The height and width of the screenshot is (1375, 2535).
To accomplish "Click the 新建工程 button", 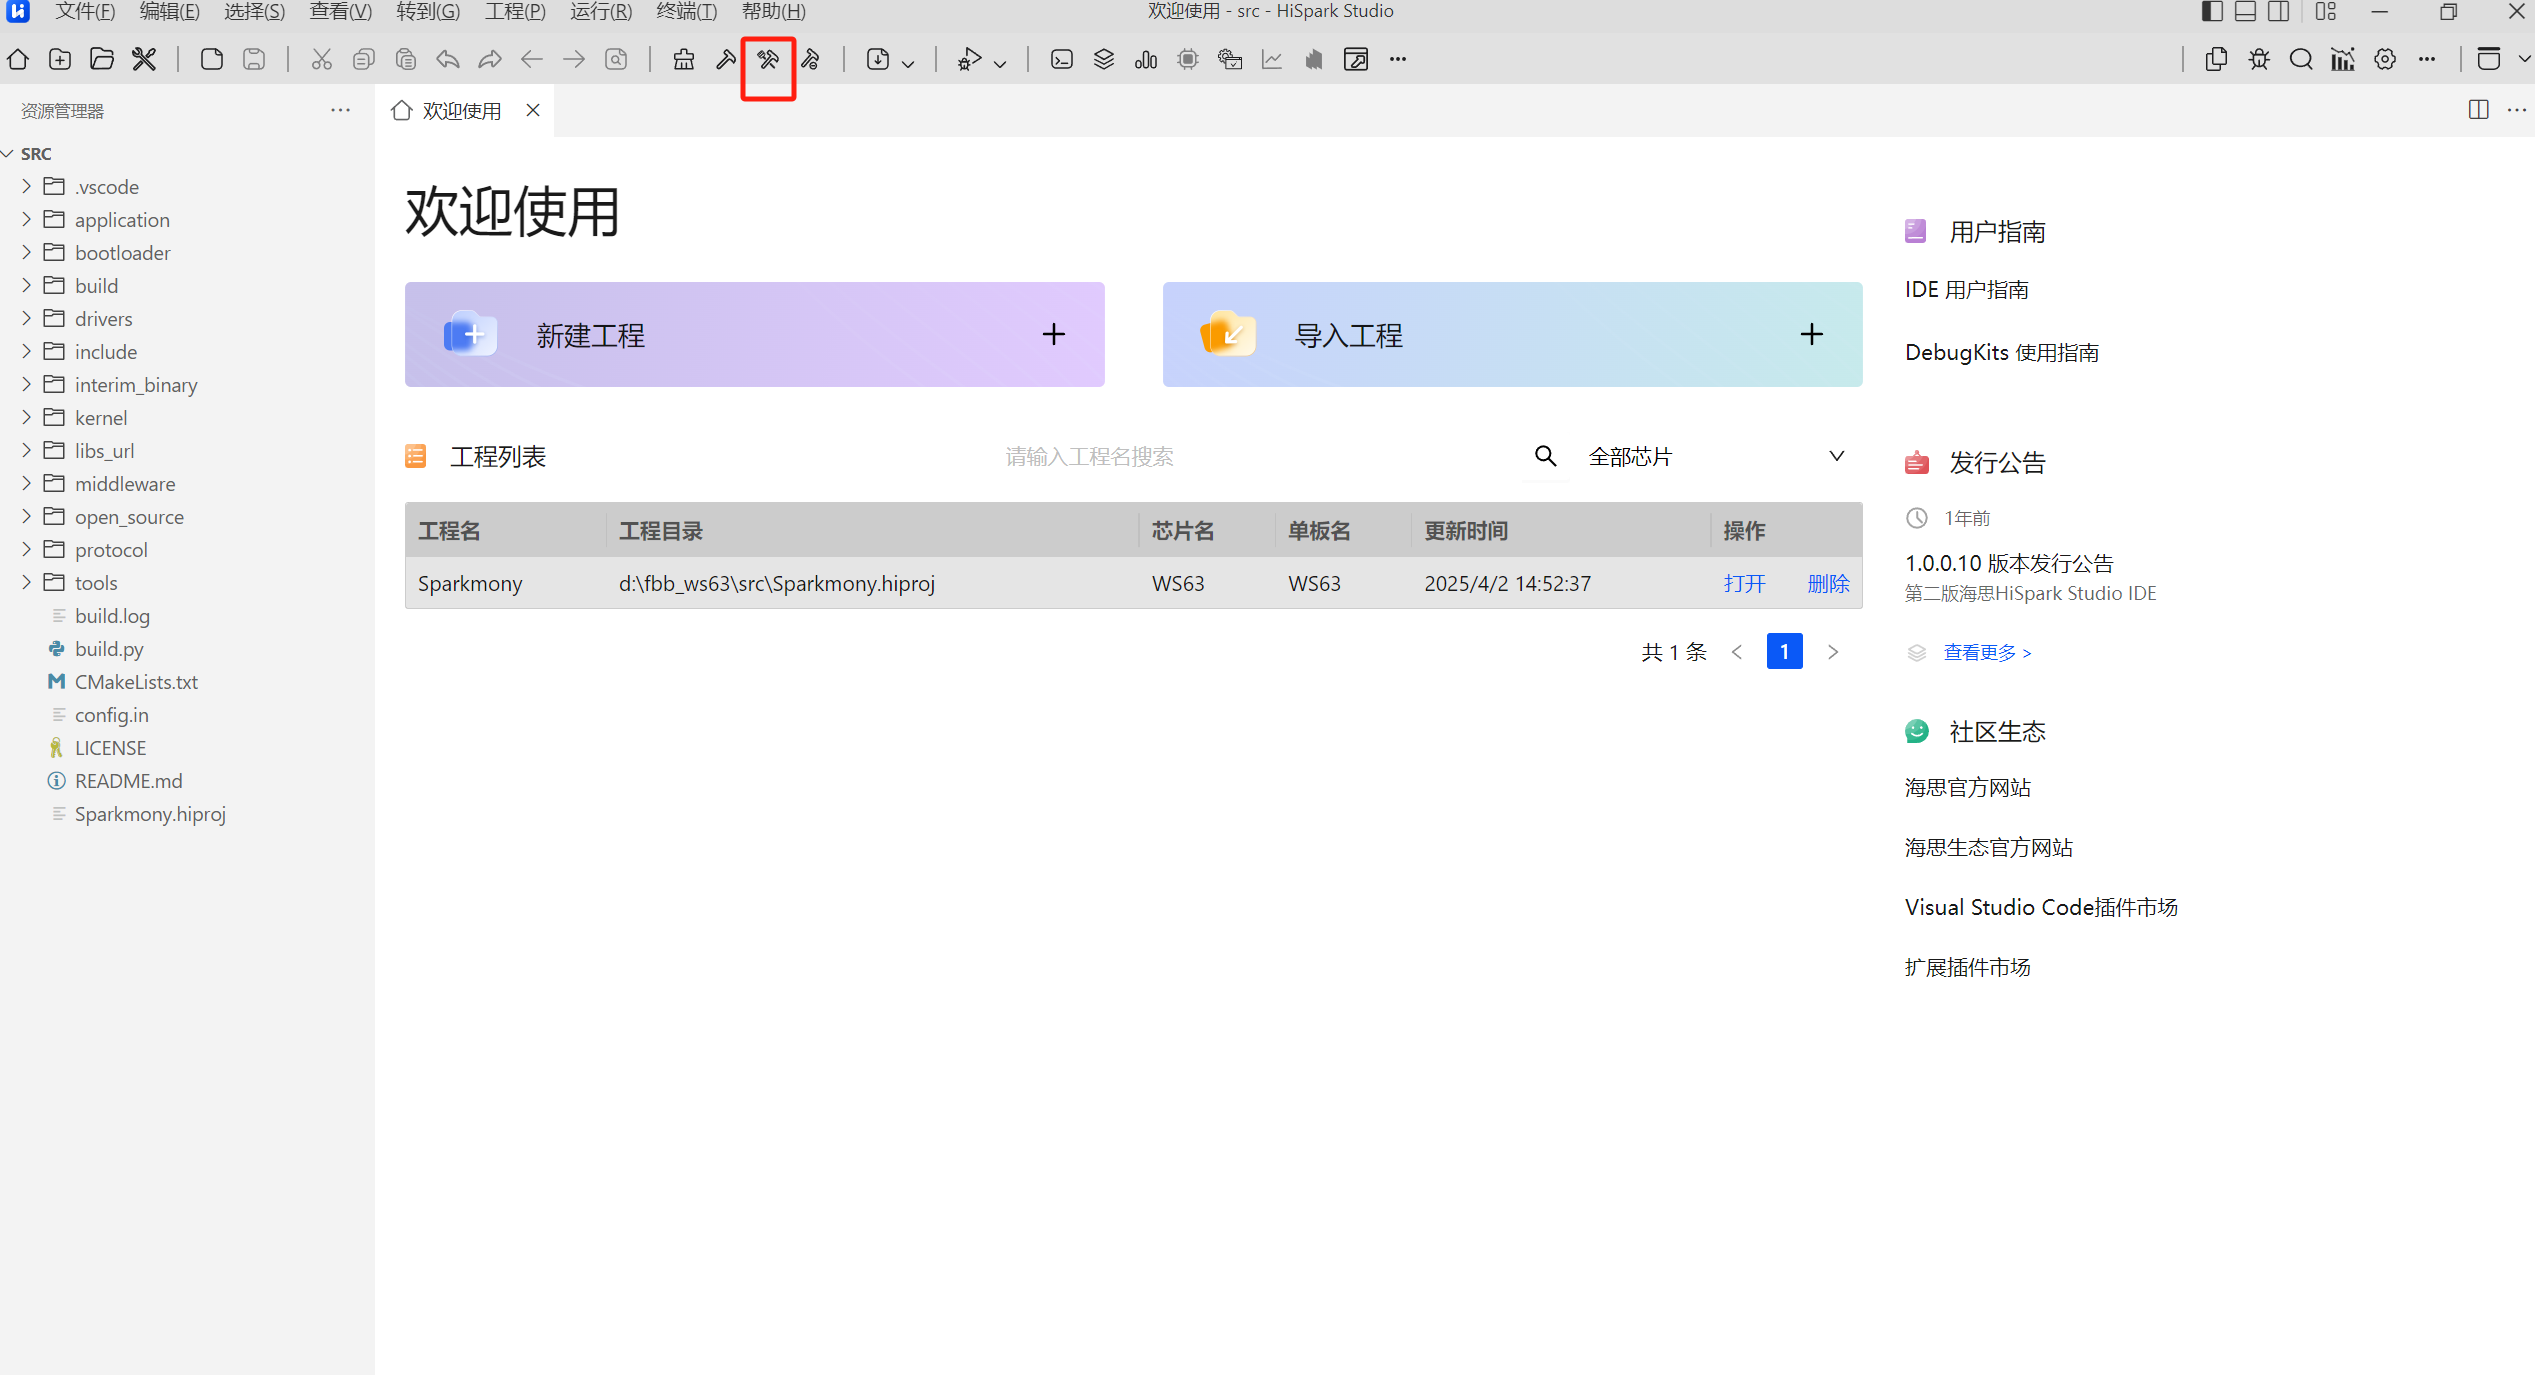I will click(x=754, y=335).
